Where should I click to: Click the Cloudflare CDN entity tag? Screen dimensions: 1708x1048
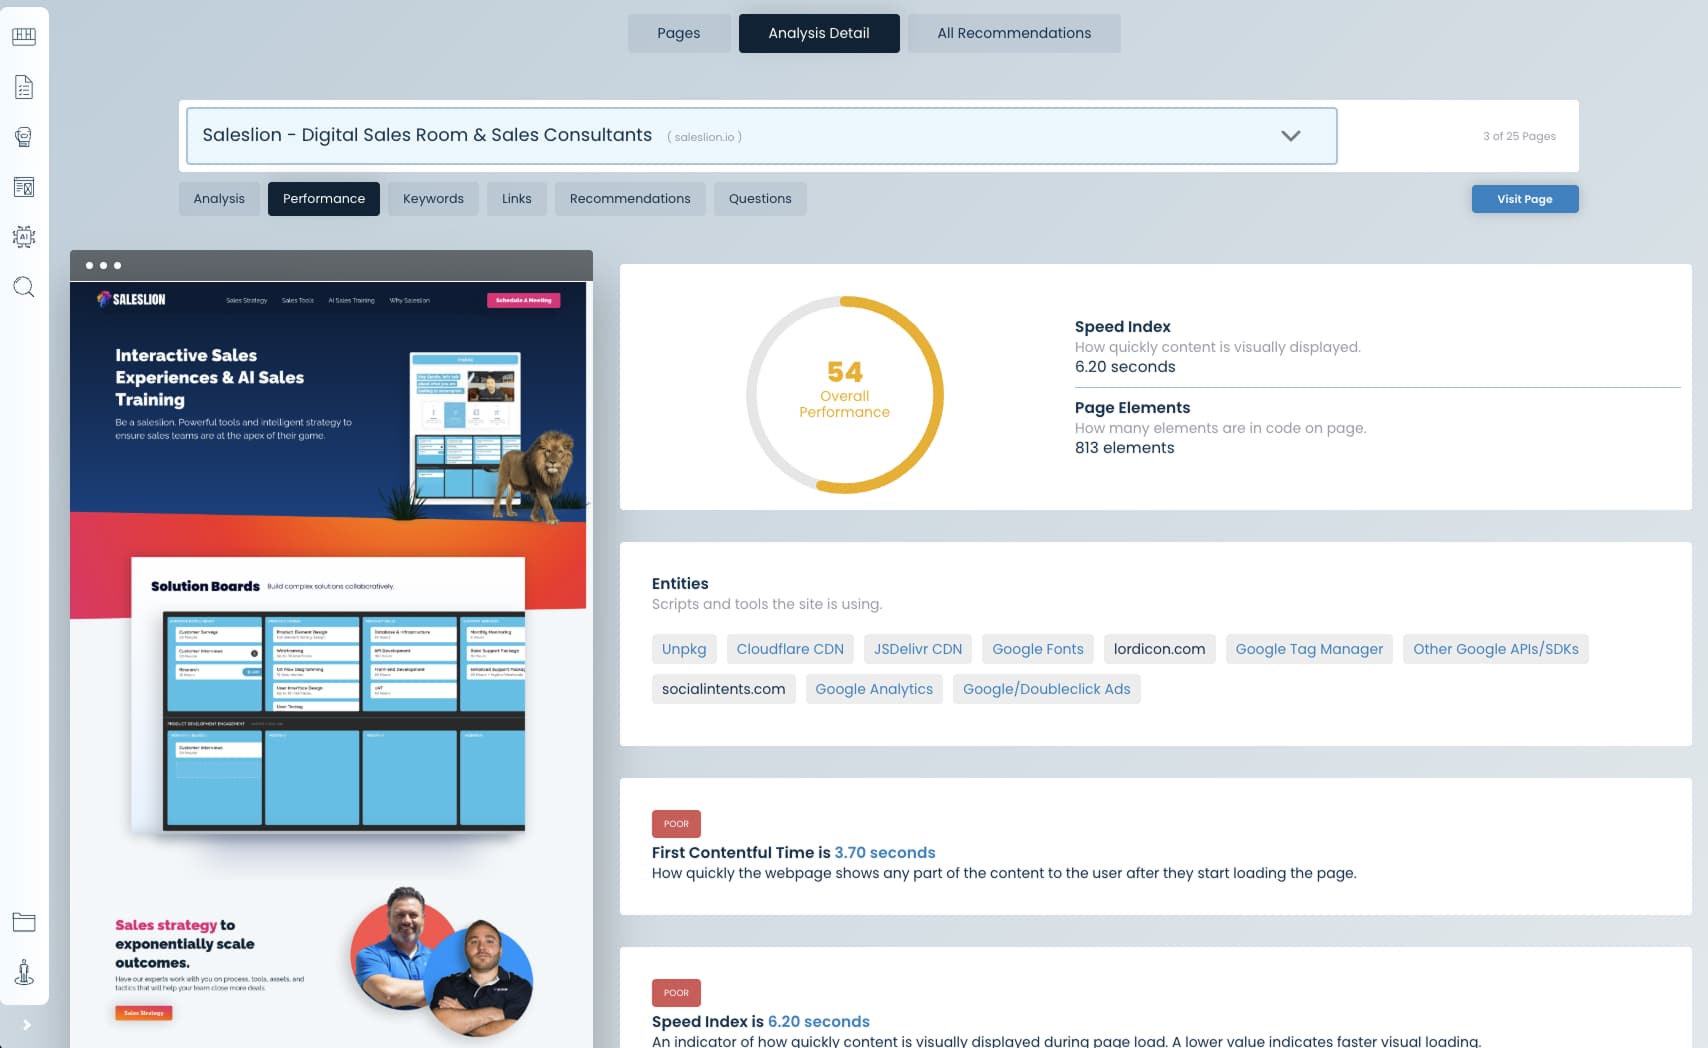point(790,649)
